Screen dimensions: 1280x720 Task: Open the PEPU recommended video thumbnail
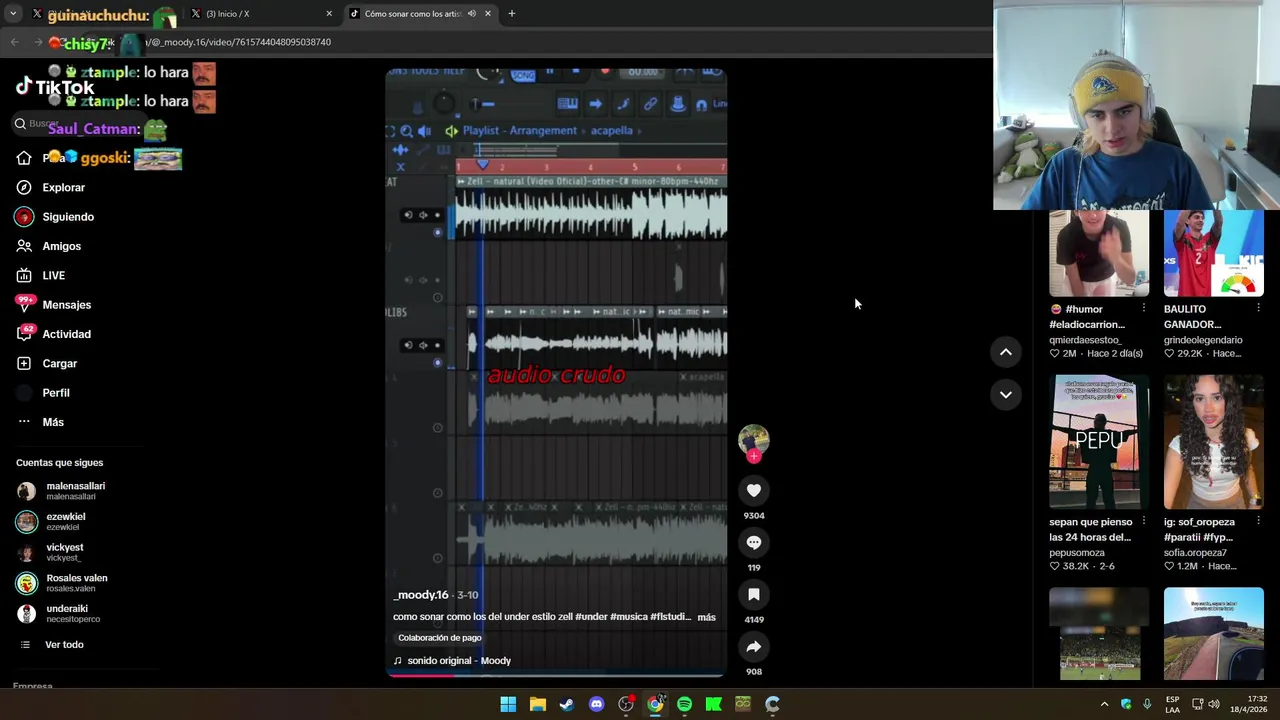tap(1098, 442)
